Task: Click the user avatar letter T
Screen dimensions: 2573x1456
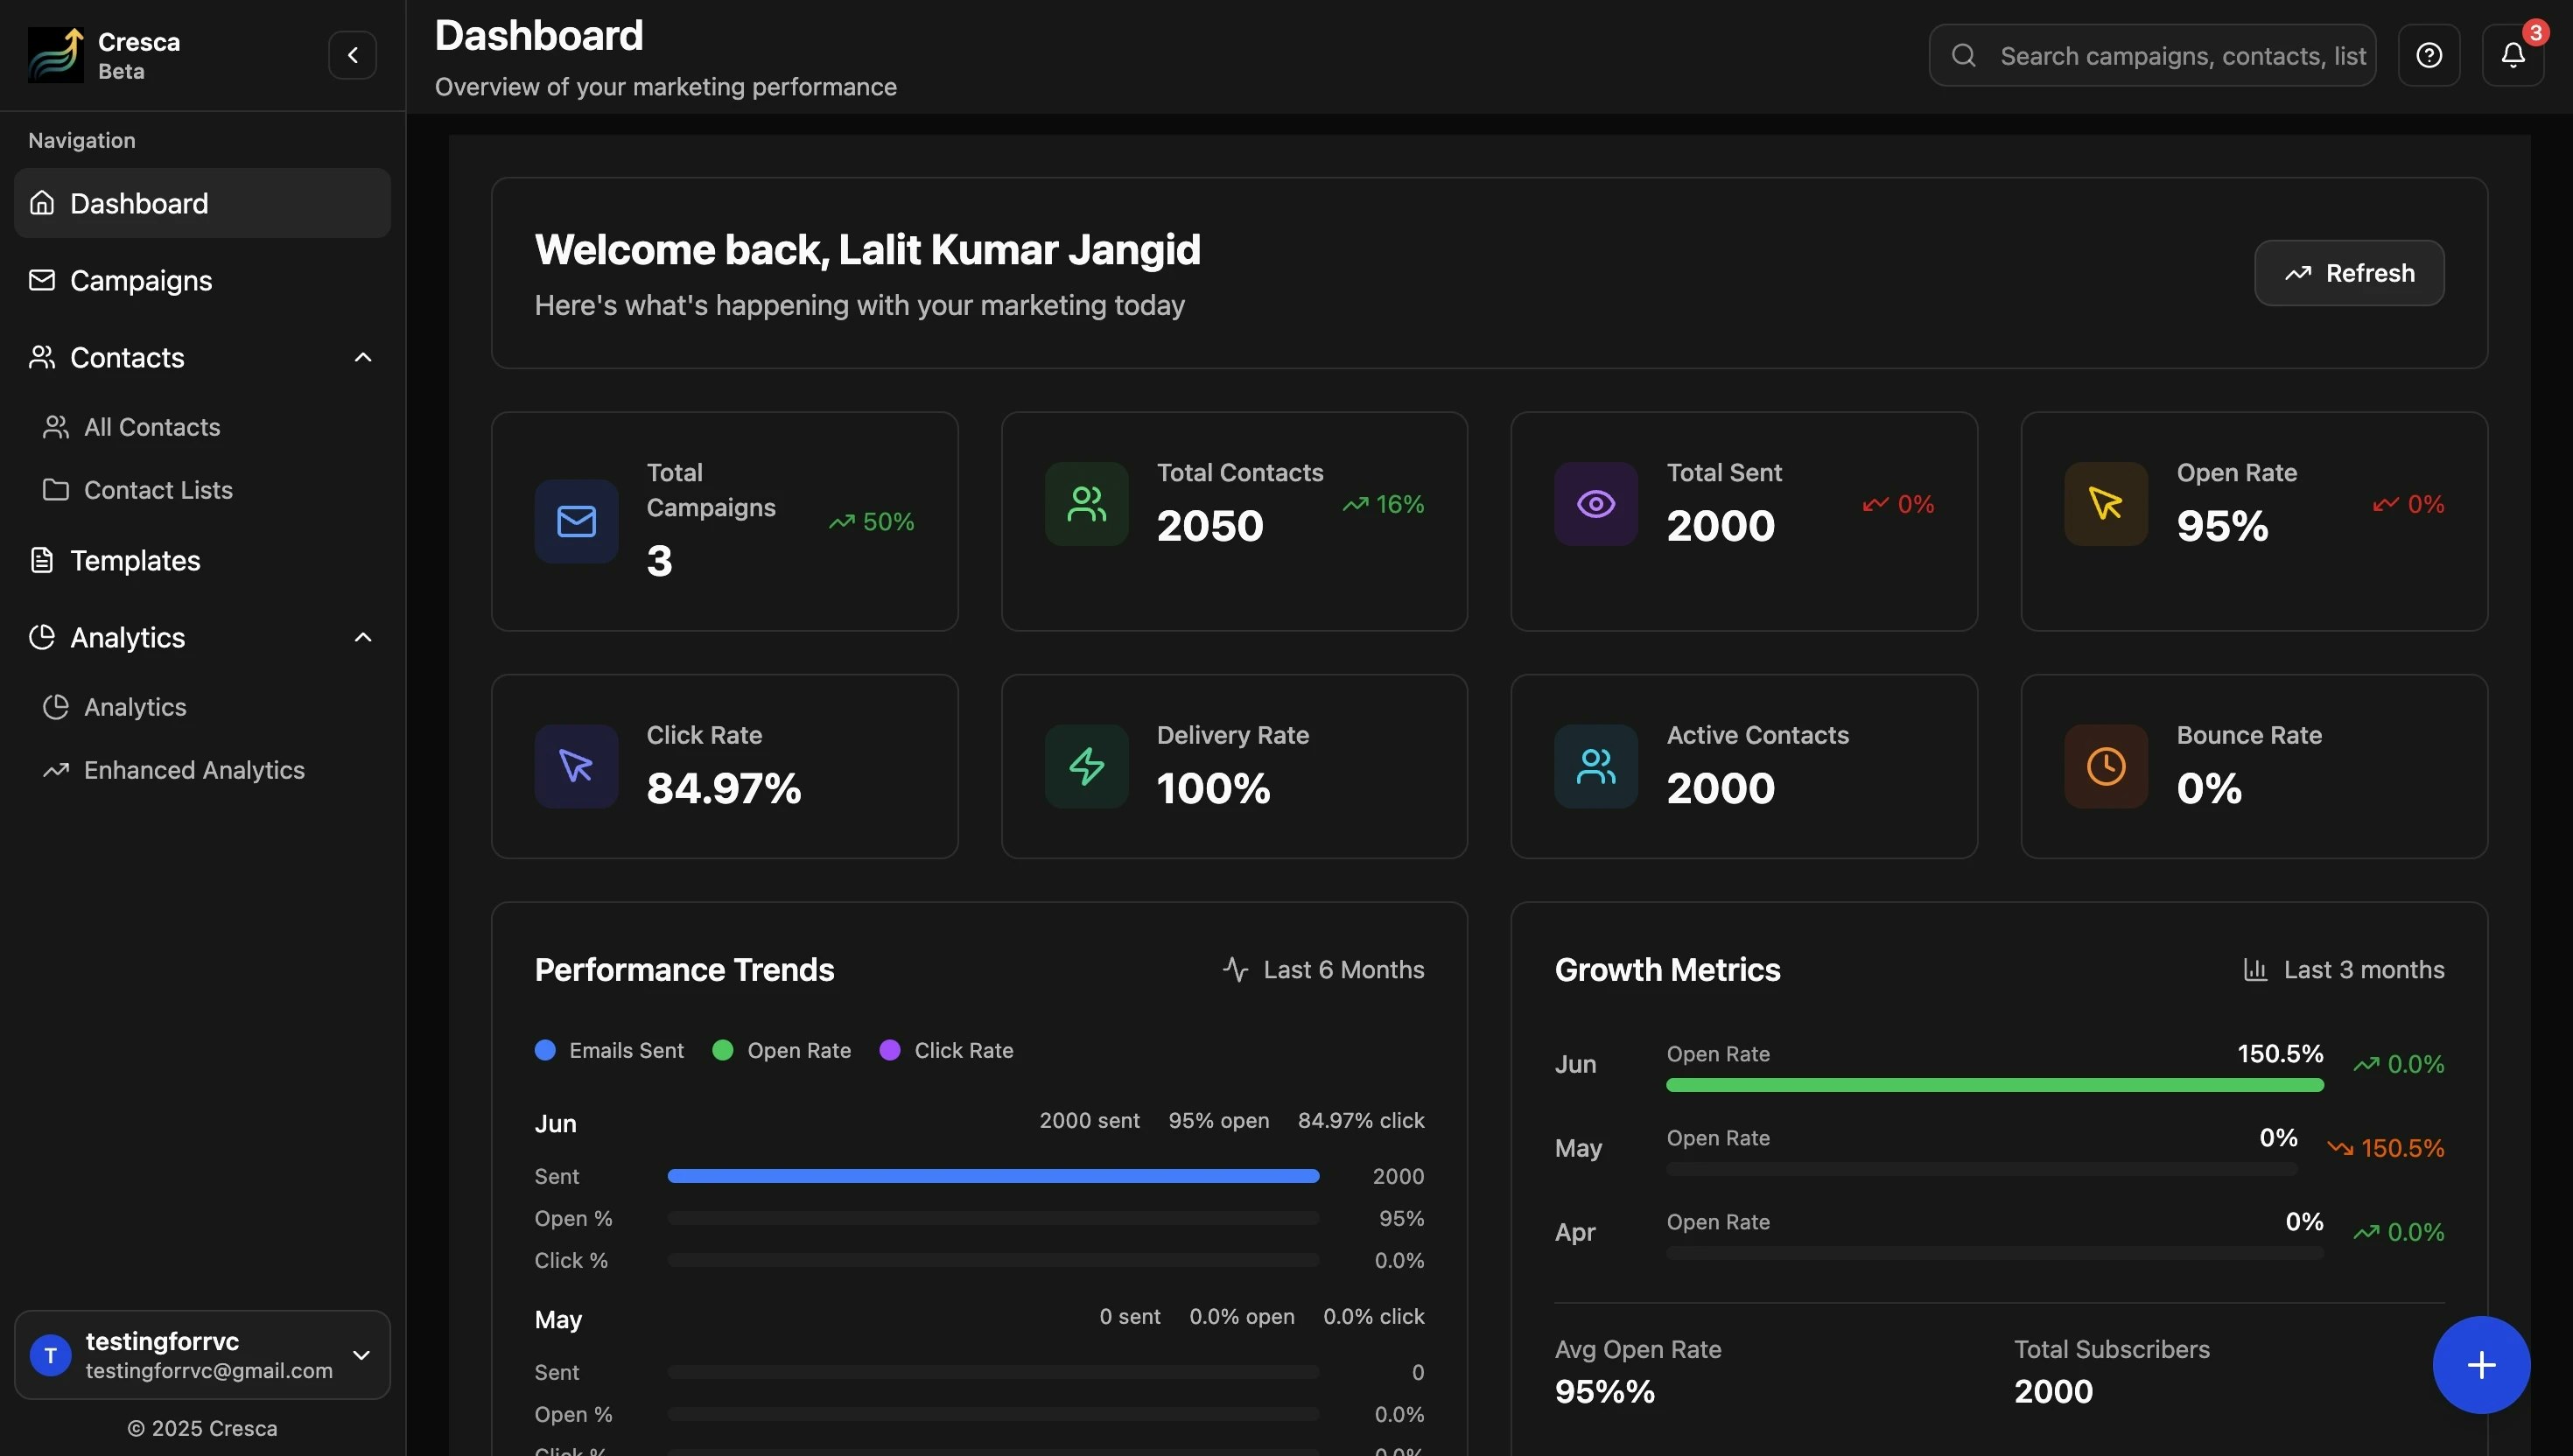Action: click(50, 1356)
